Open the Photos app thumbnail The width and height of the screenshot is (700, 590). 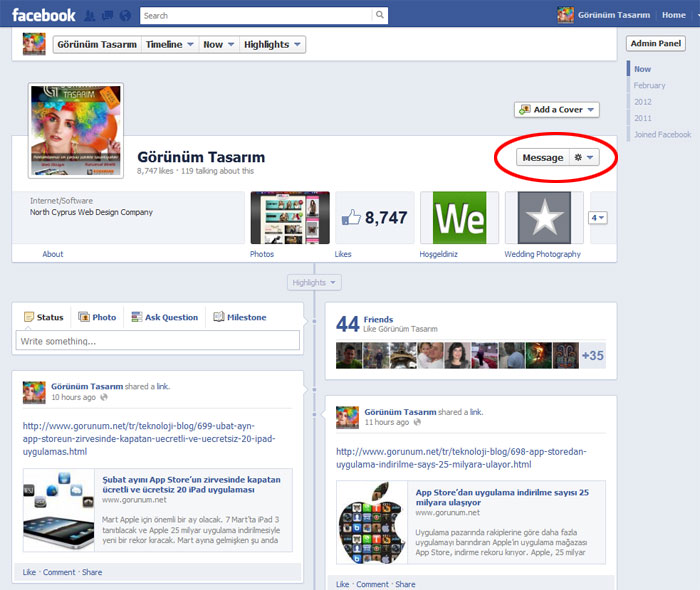[x=290, y=218]
